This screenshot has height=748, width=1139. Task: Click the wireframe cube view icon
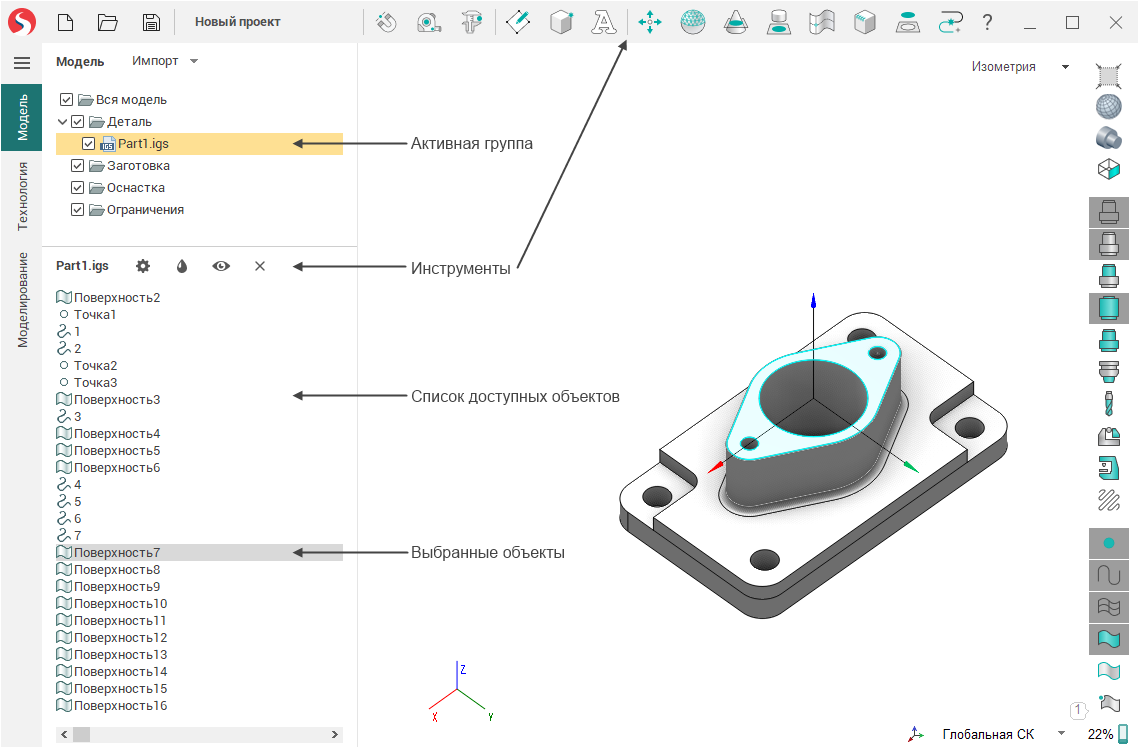pyautogui.click(x=1108, y=169)
